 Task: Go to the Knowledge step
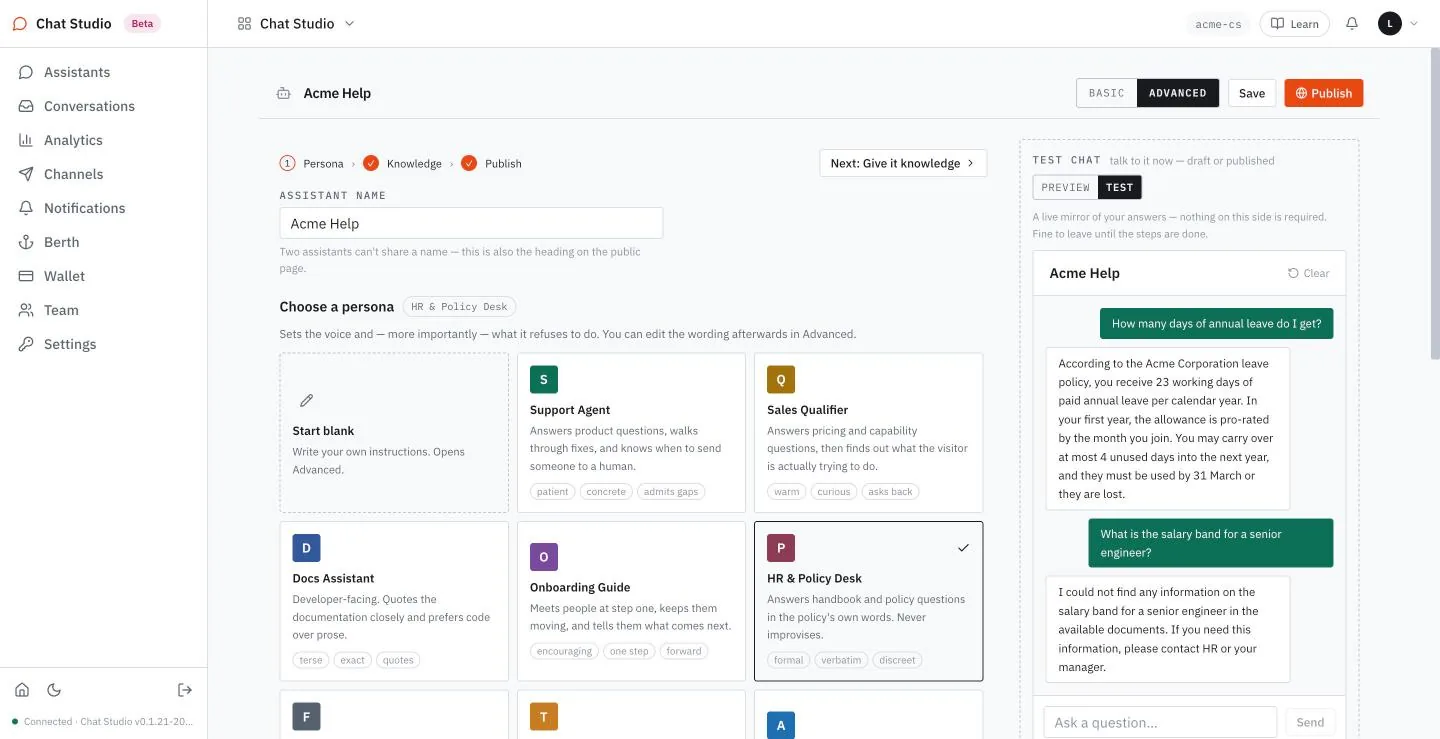pyautogui.click(x=402, y=163)
